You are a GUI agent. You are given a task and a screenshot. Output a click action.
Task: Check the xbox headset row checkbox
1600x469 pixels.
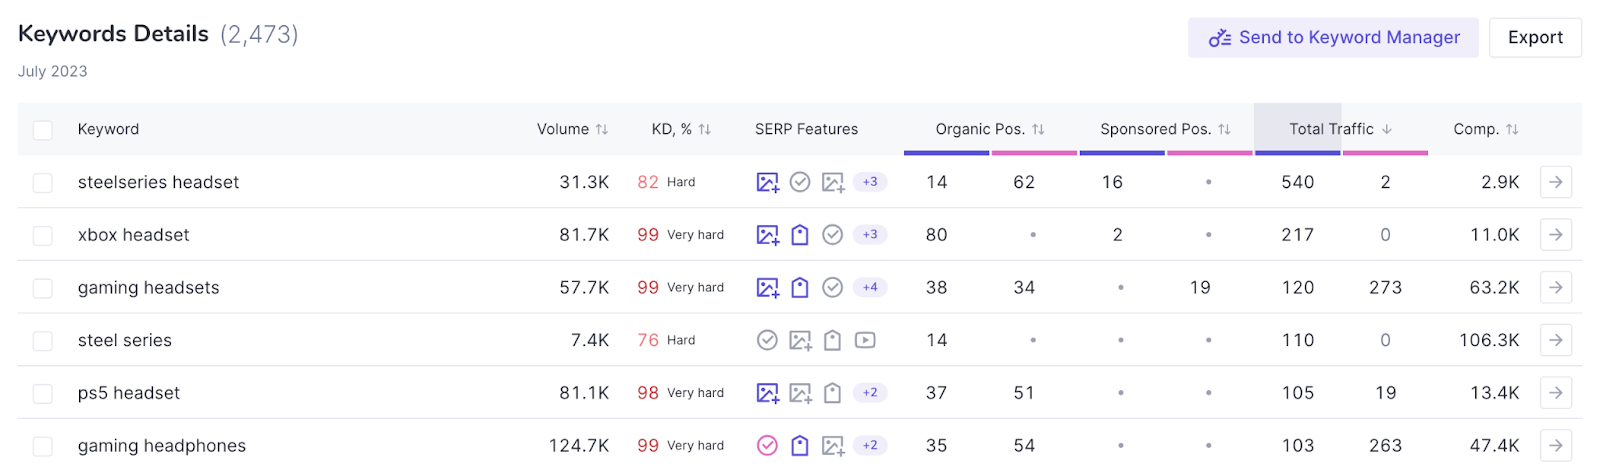coord(43,235)
